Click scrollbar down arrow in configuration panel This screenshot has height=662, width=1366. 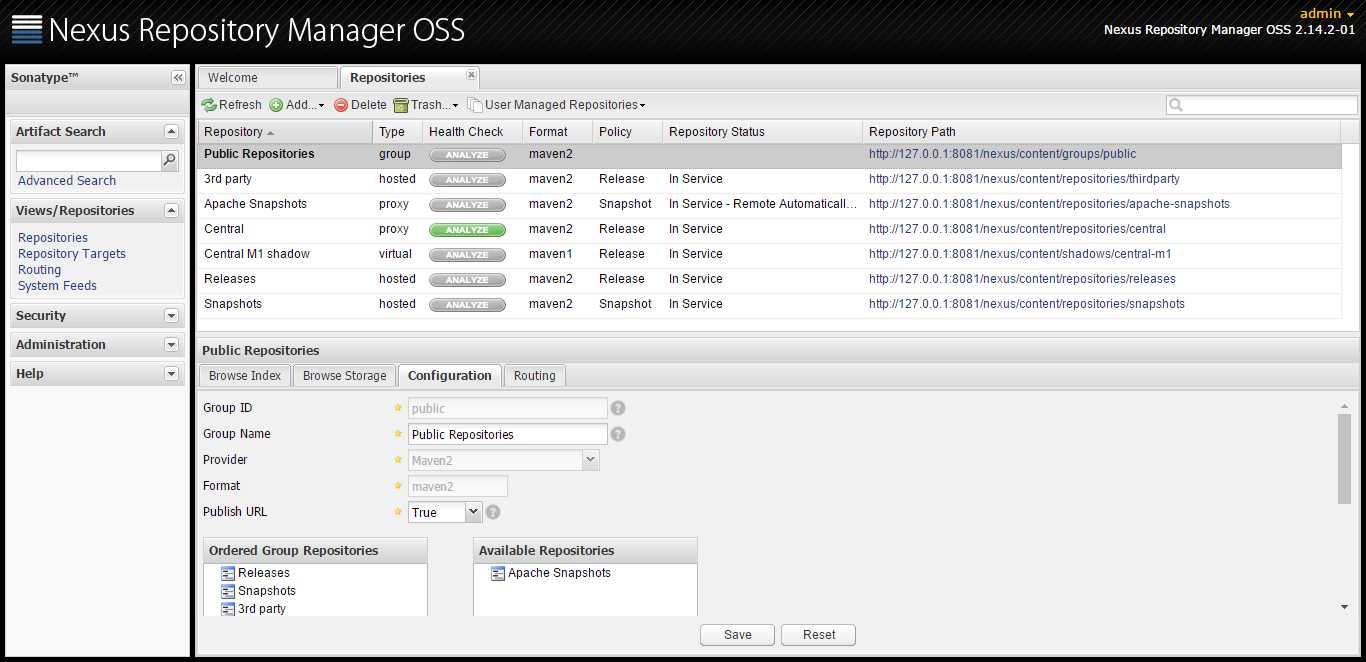1344,607
